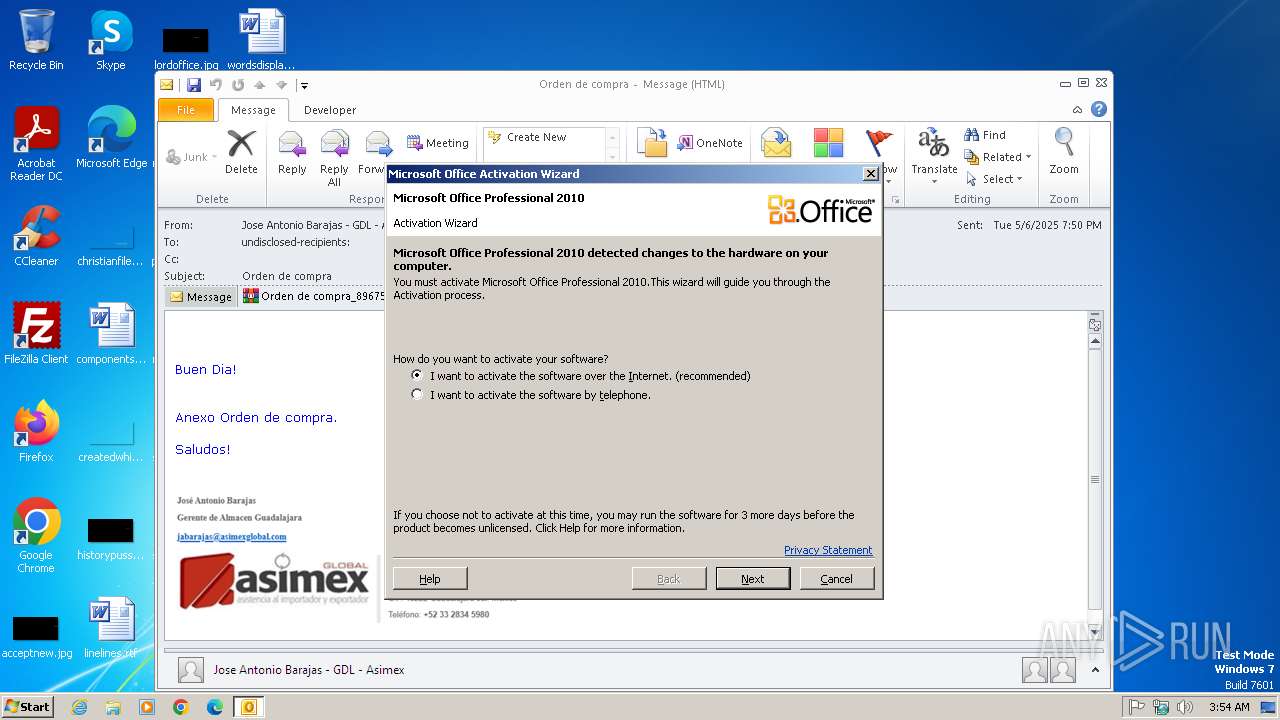1280x720 pixels.
Task: Open the Recycle Bin desktop icon
Action: click(x=36, y=40)
